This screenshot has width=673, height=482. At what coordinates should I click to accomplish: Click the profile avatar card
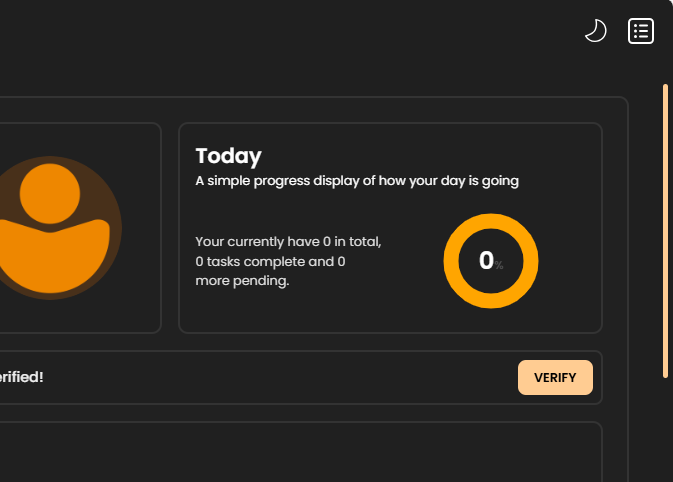(x=79, y=228)
